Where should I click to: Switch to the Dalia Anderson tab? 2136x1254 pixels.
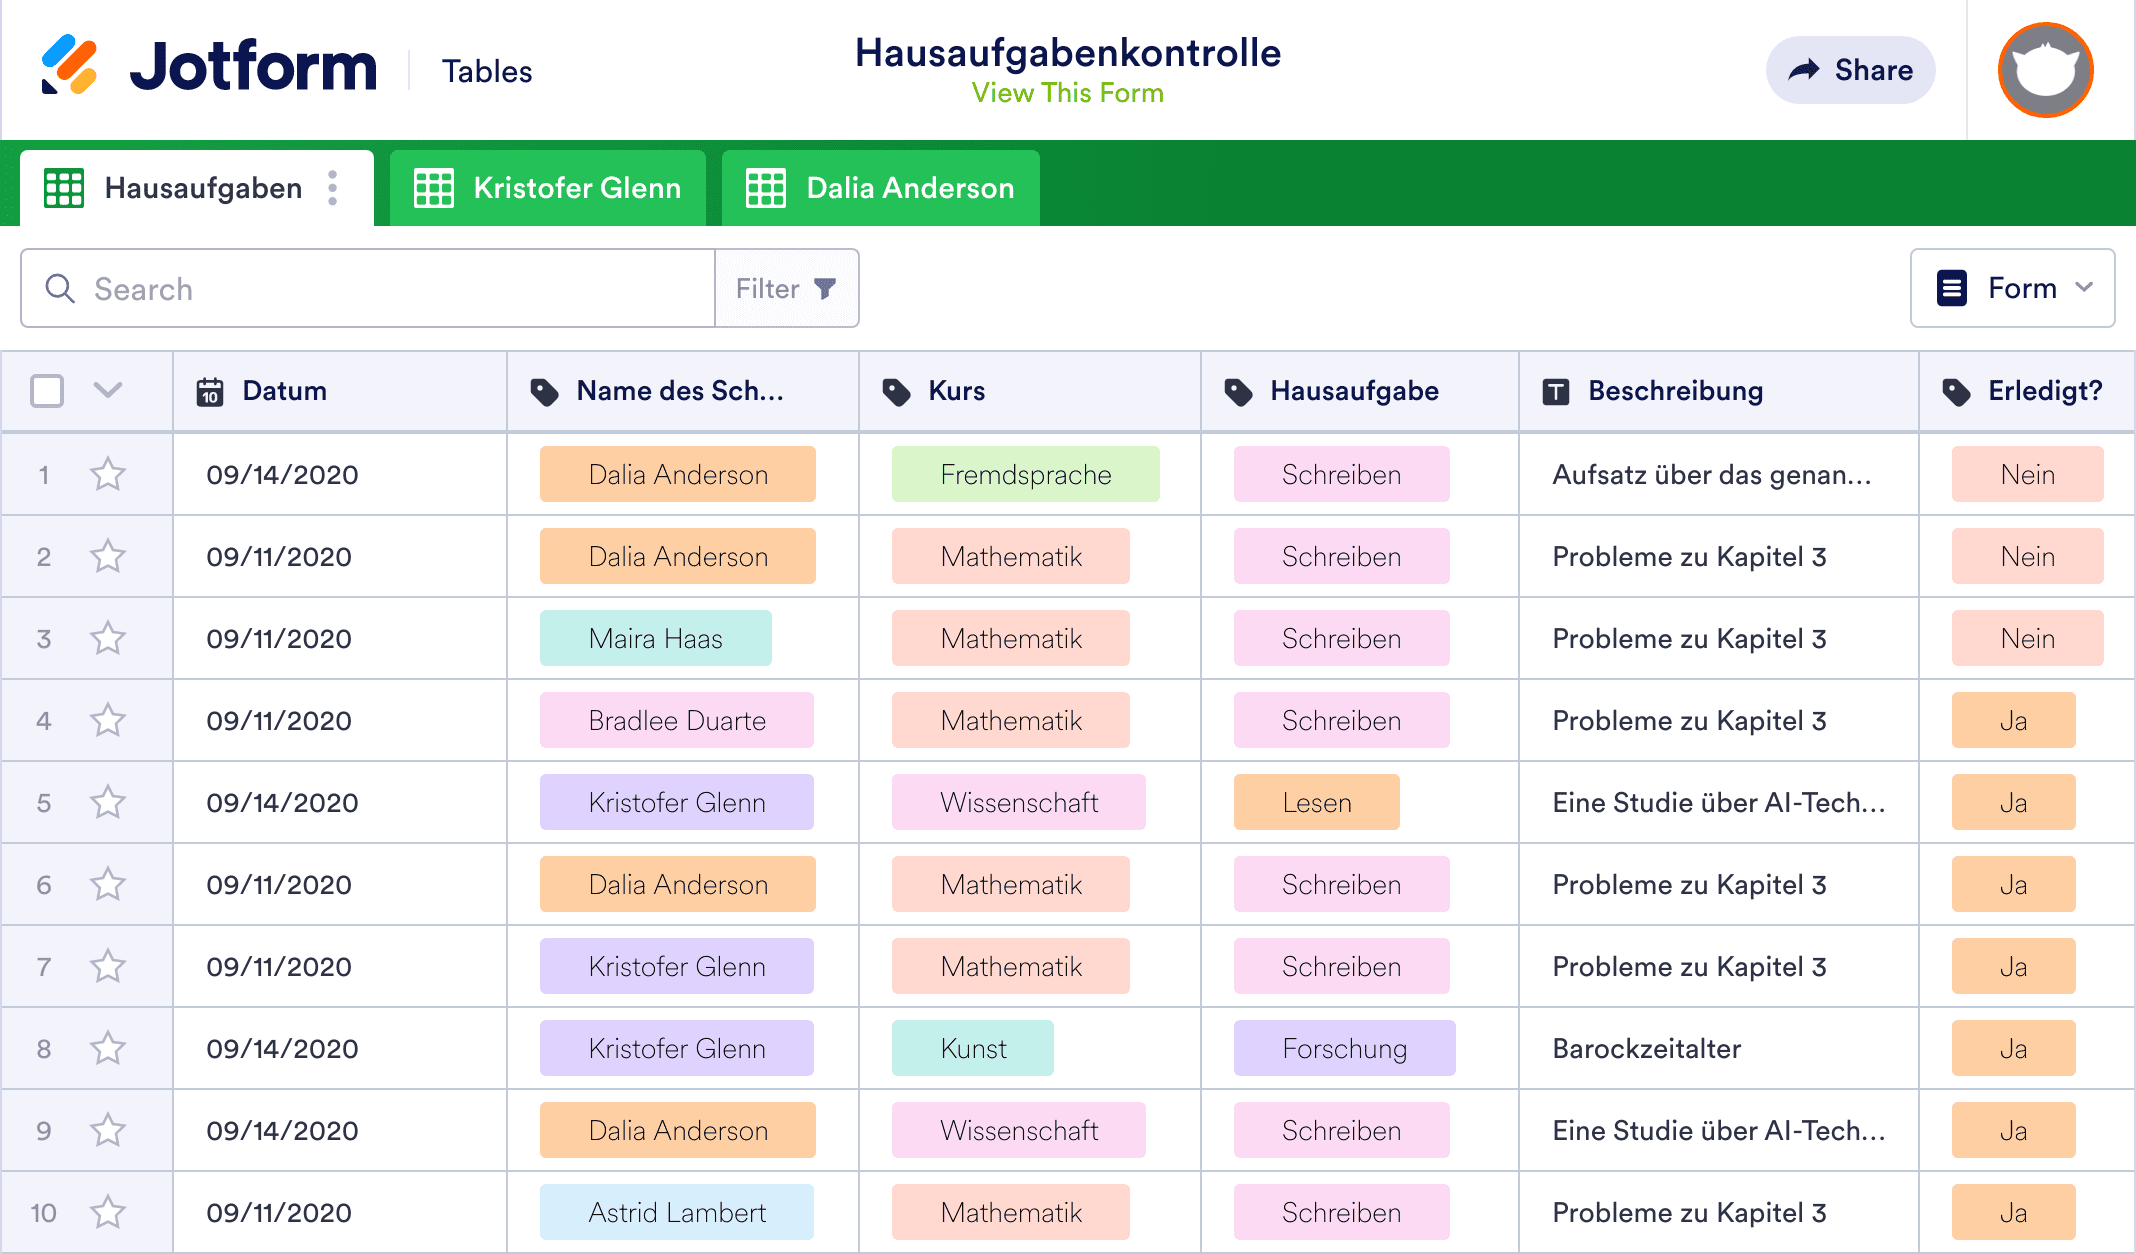(x=880, y=187)
